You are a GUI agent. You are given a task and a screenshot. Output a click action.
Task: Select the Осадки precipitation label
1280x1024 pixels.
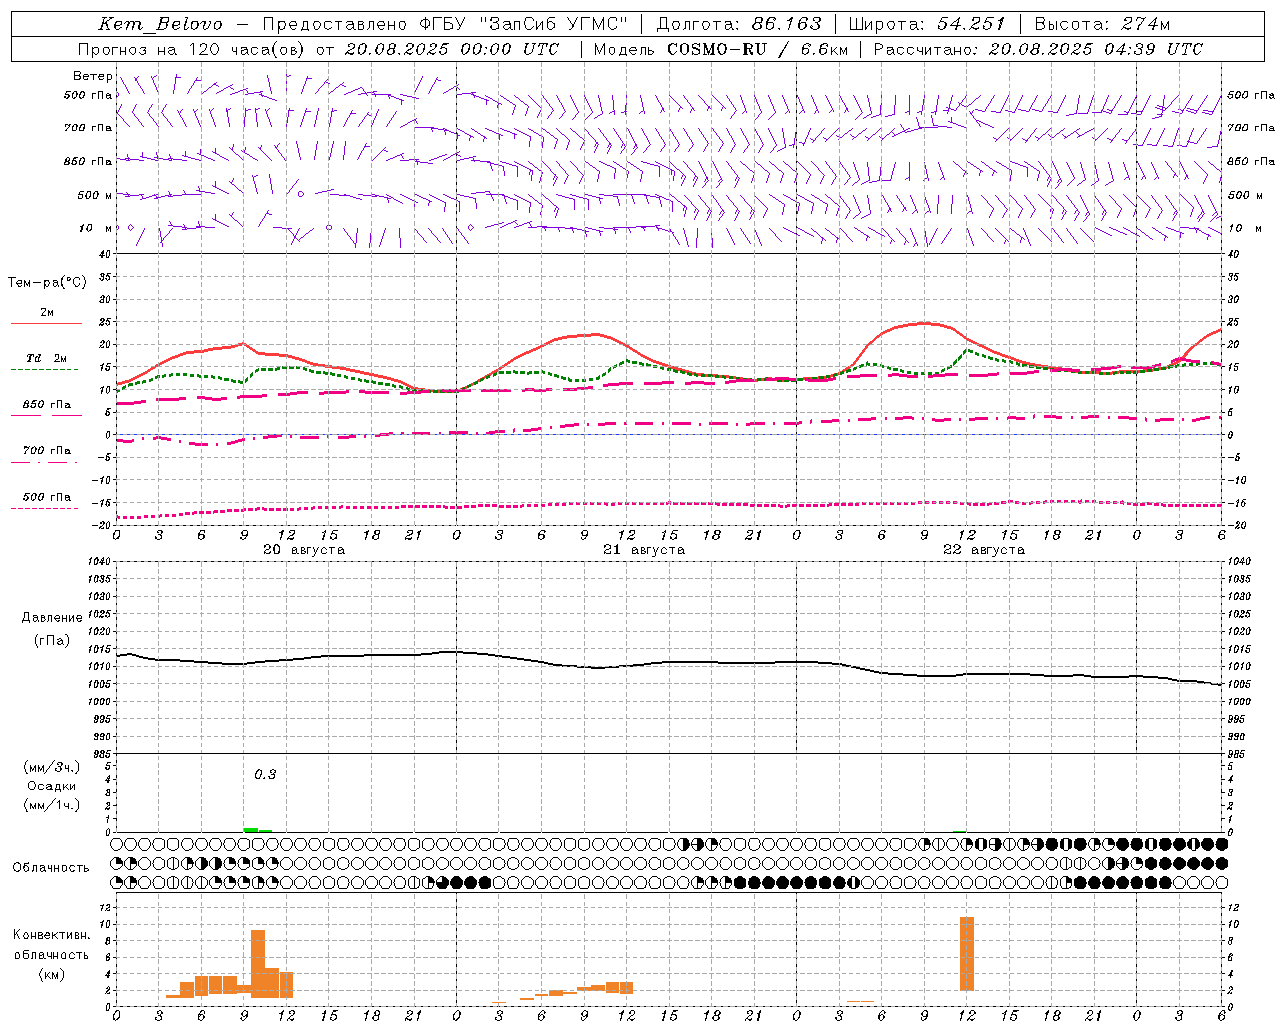(52, 786)
